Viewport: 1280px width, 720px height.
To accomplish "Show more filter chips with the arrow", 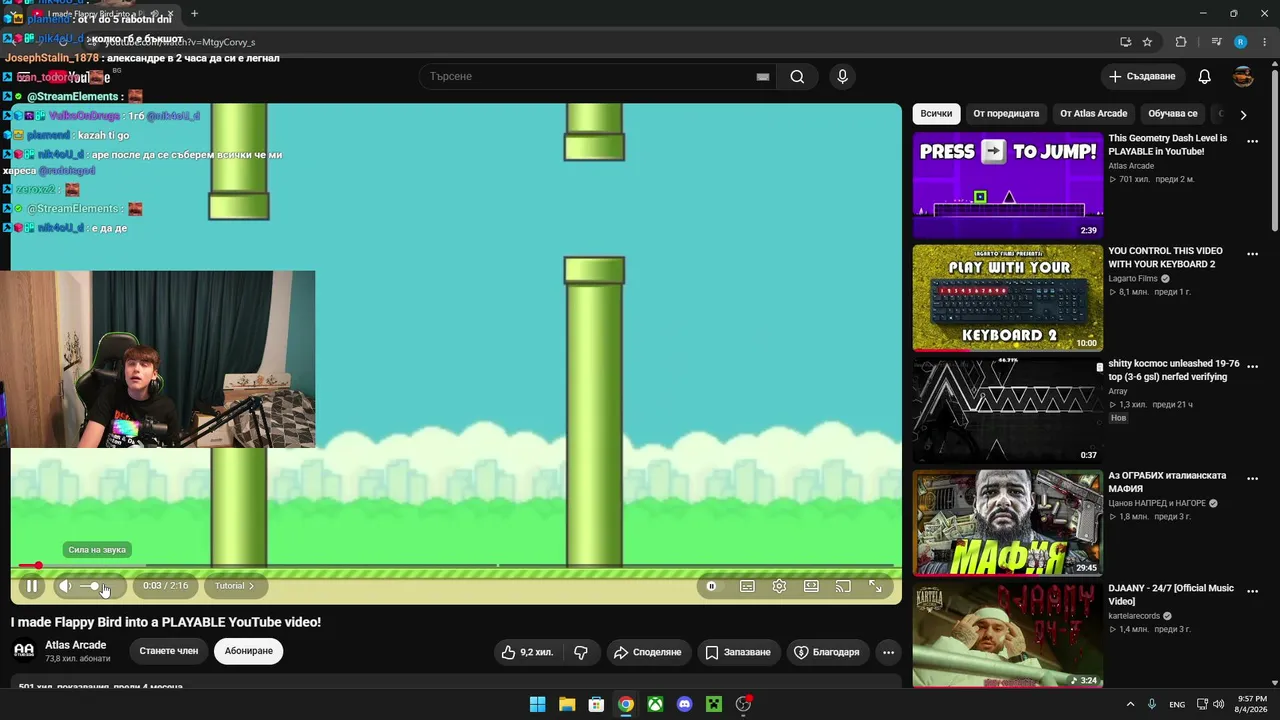I will (x=1243, y=115).
